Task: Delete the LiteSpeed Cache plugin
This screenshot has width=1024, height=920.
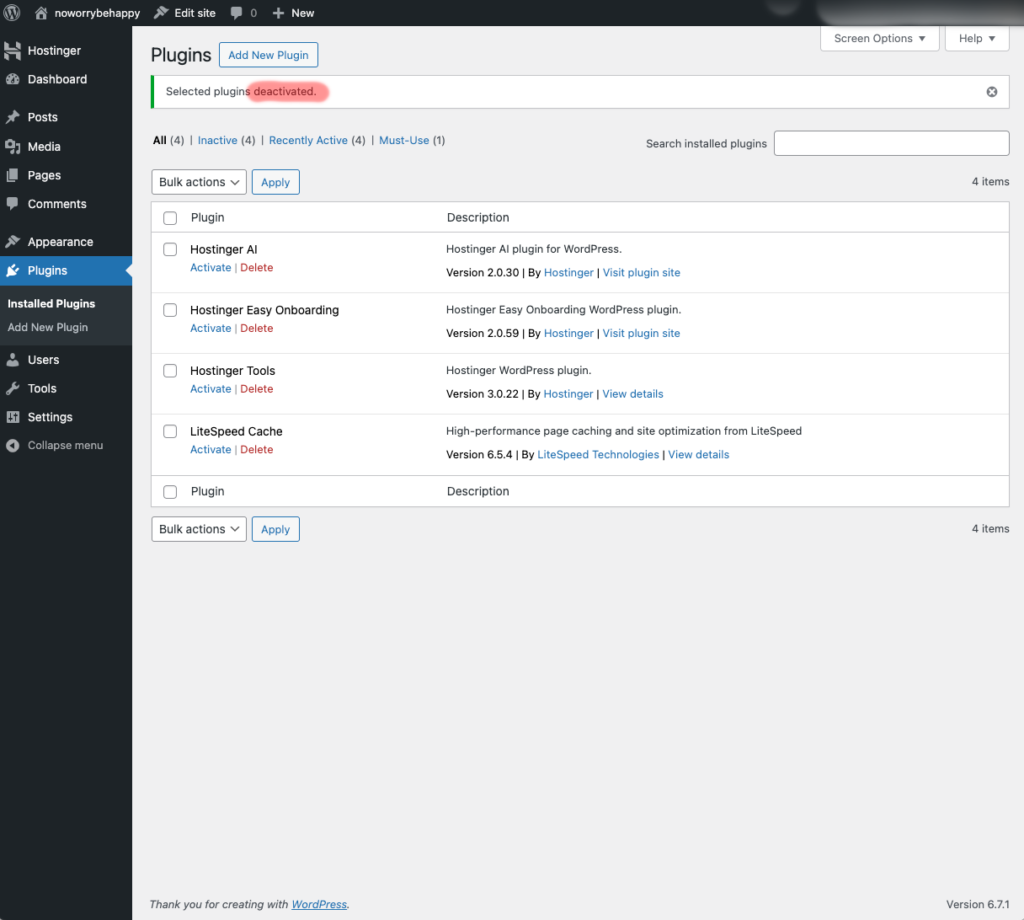Action: 256,449
